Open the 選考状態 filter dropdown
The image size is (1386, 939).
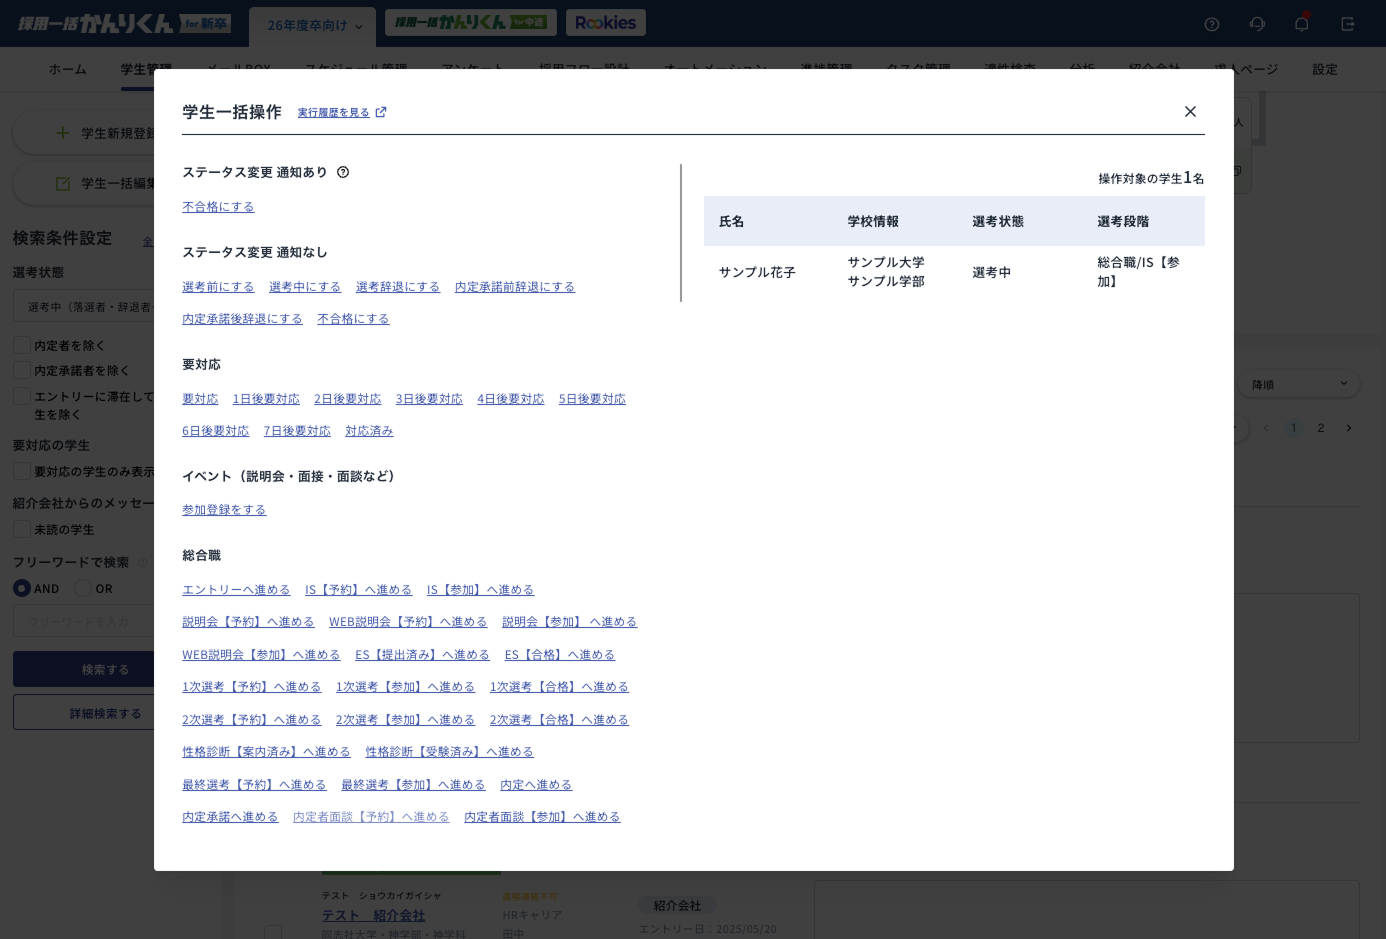point(85,307)
